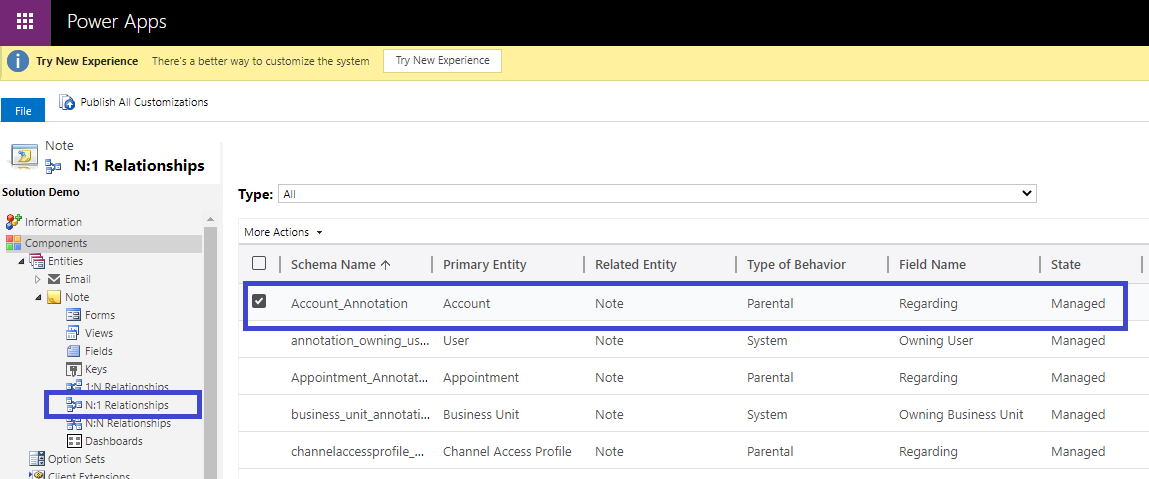This screenshot has height=479, width=1149.
Task: Select N:N Relationships in tree
Action: pos(128,423)
